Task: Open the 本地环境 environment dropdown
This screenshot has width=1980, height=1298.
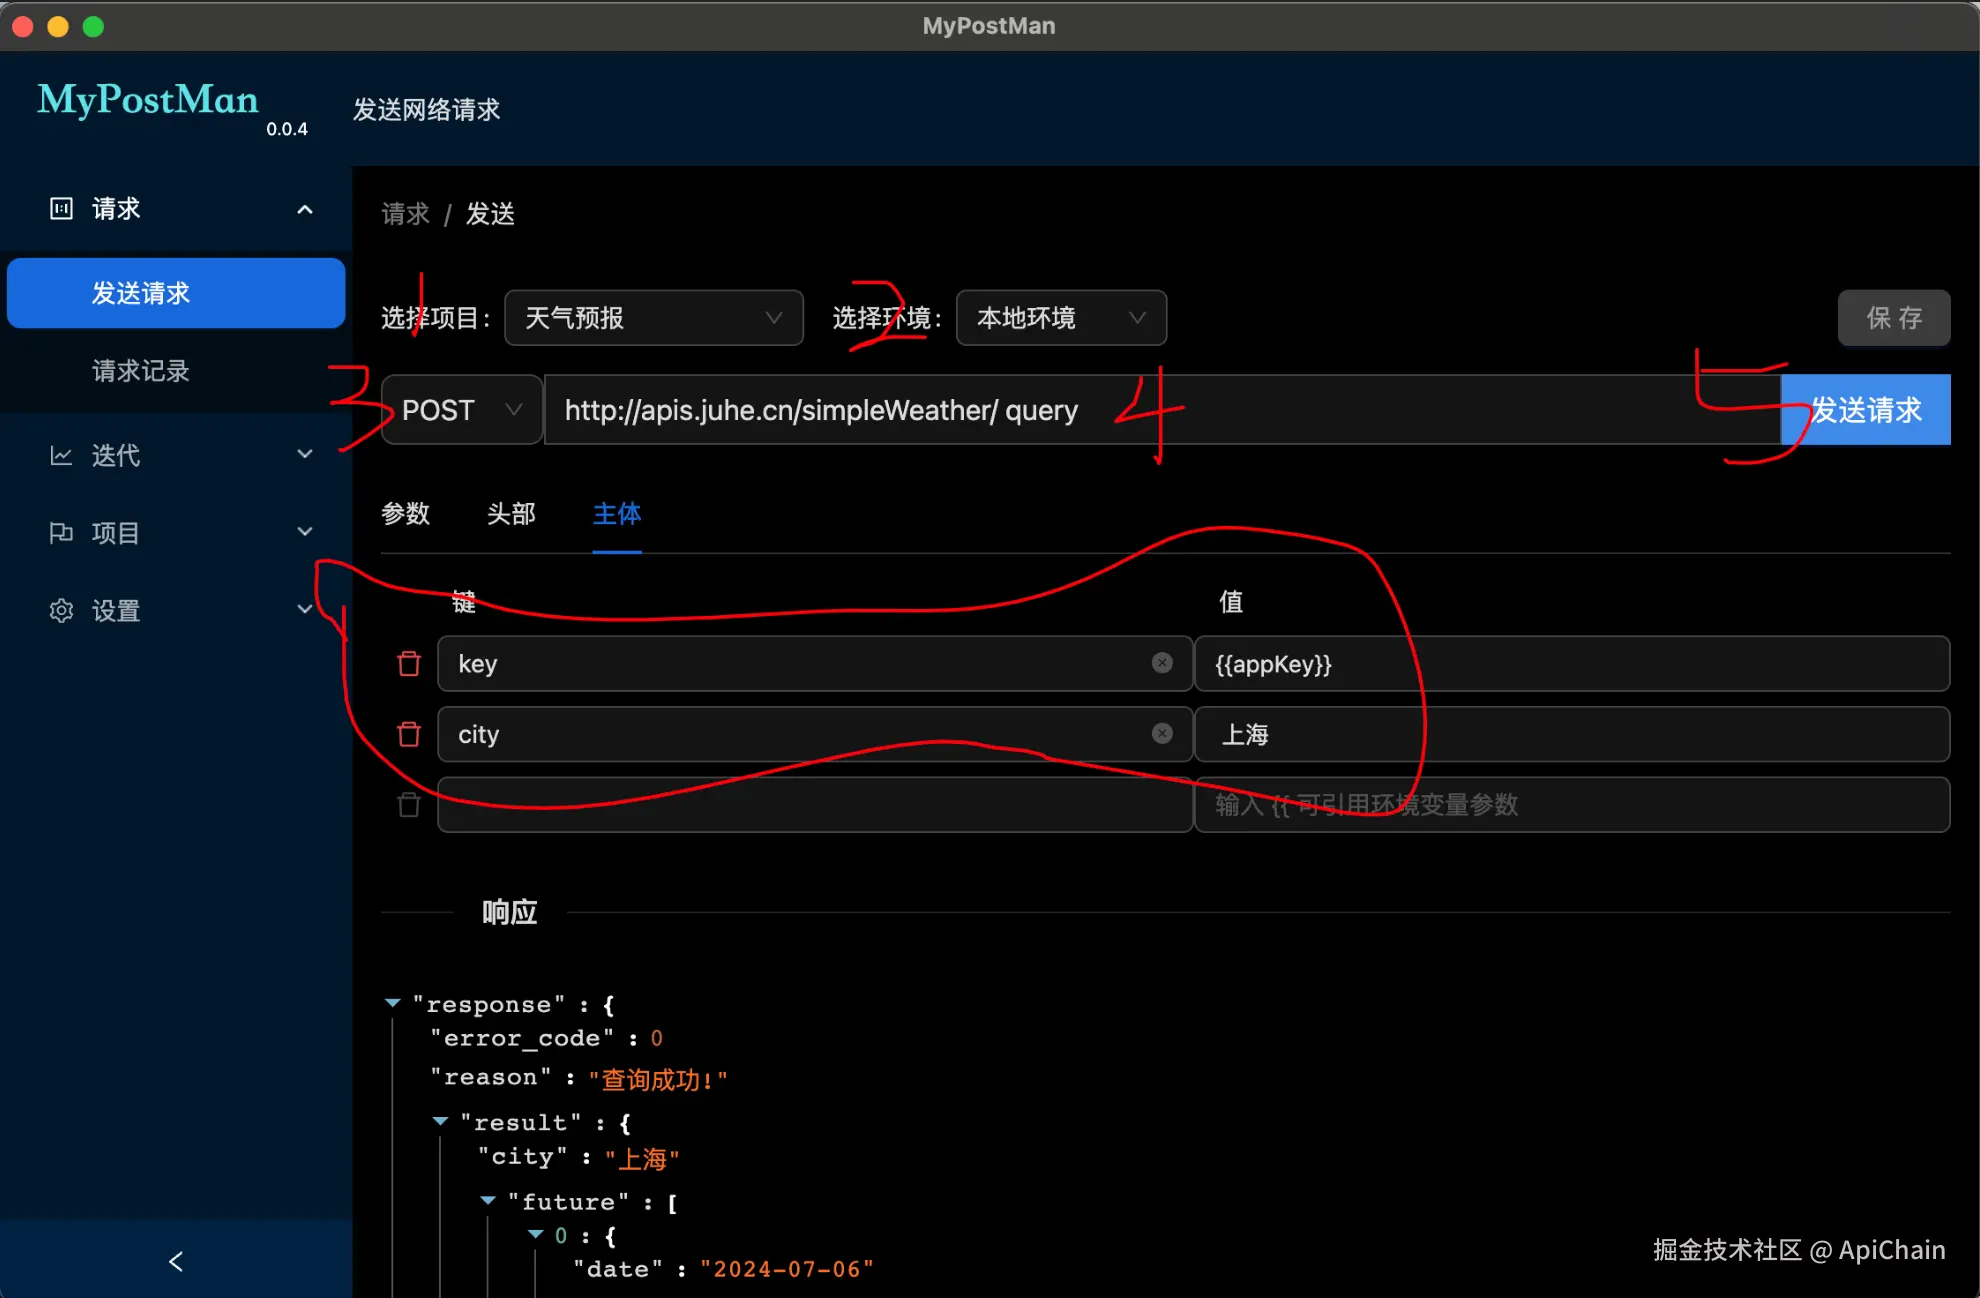Action: tap(1060, 318)
